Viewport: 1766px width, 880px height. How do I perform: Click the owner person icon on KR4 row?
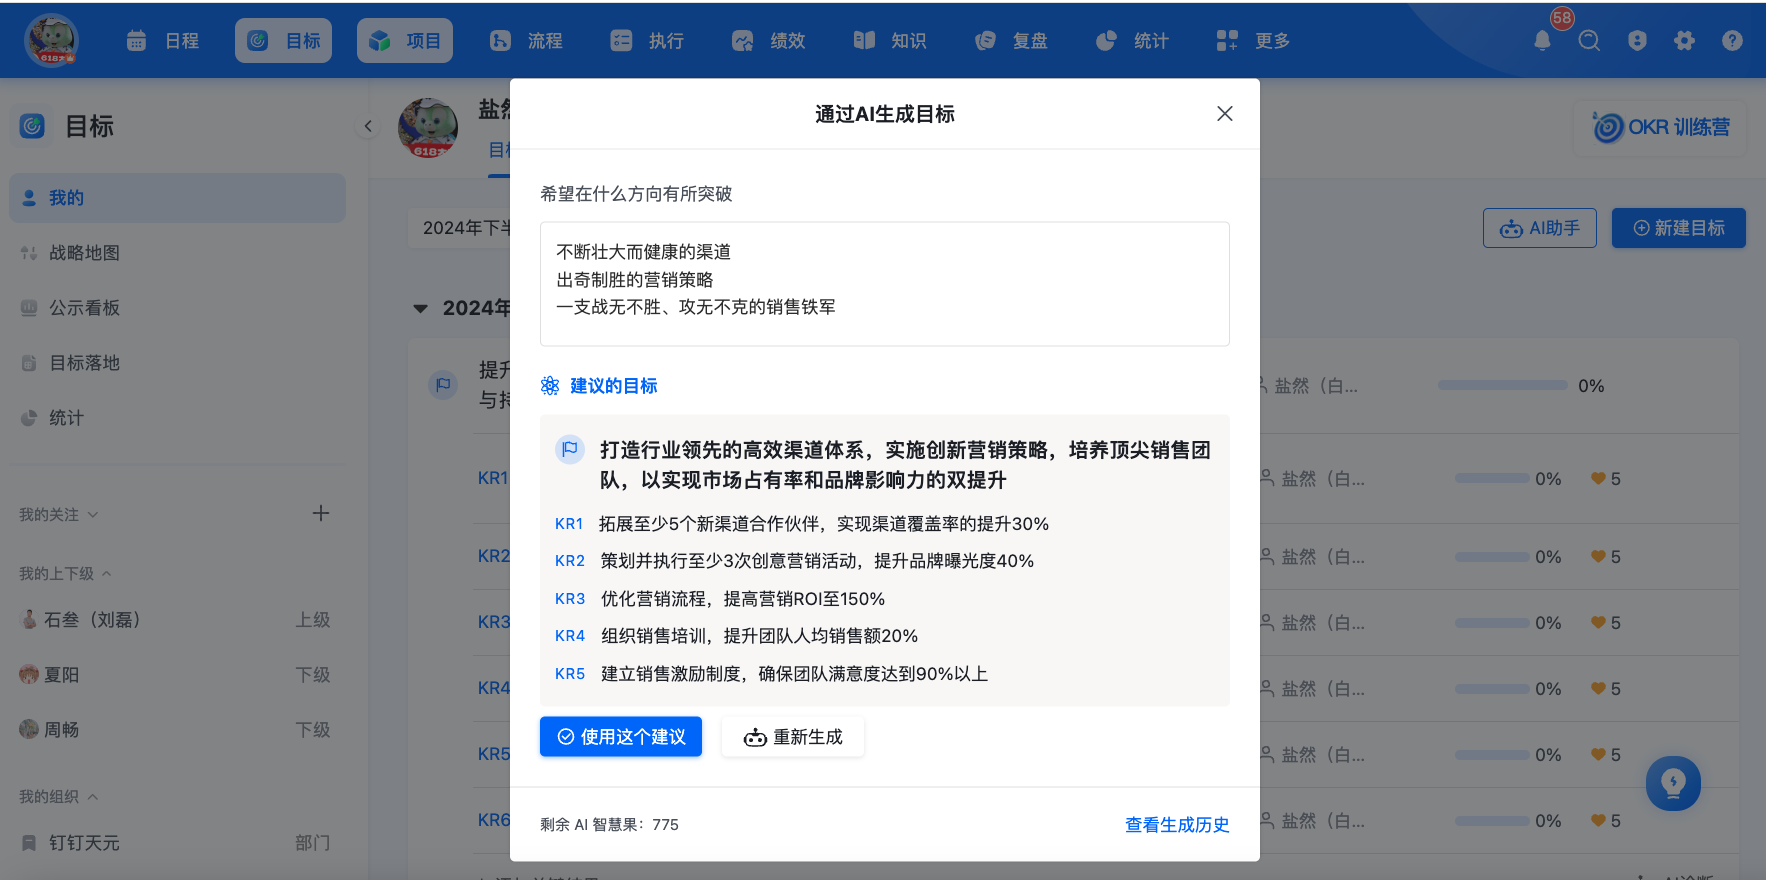1266,689
